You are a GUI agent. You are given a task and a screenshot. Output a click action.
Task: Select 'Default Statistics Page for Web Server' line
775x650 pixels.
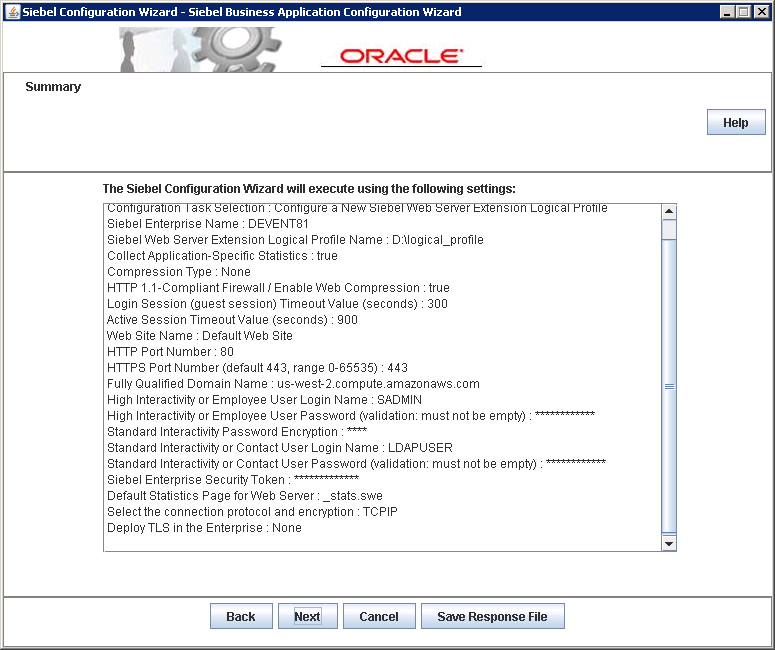point(245,496)
